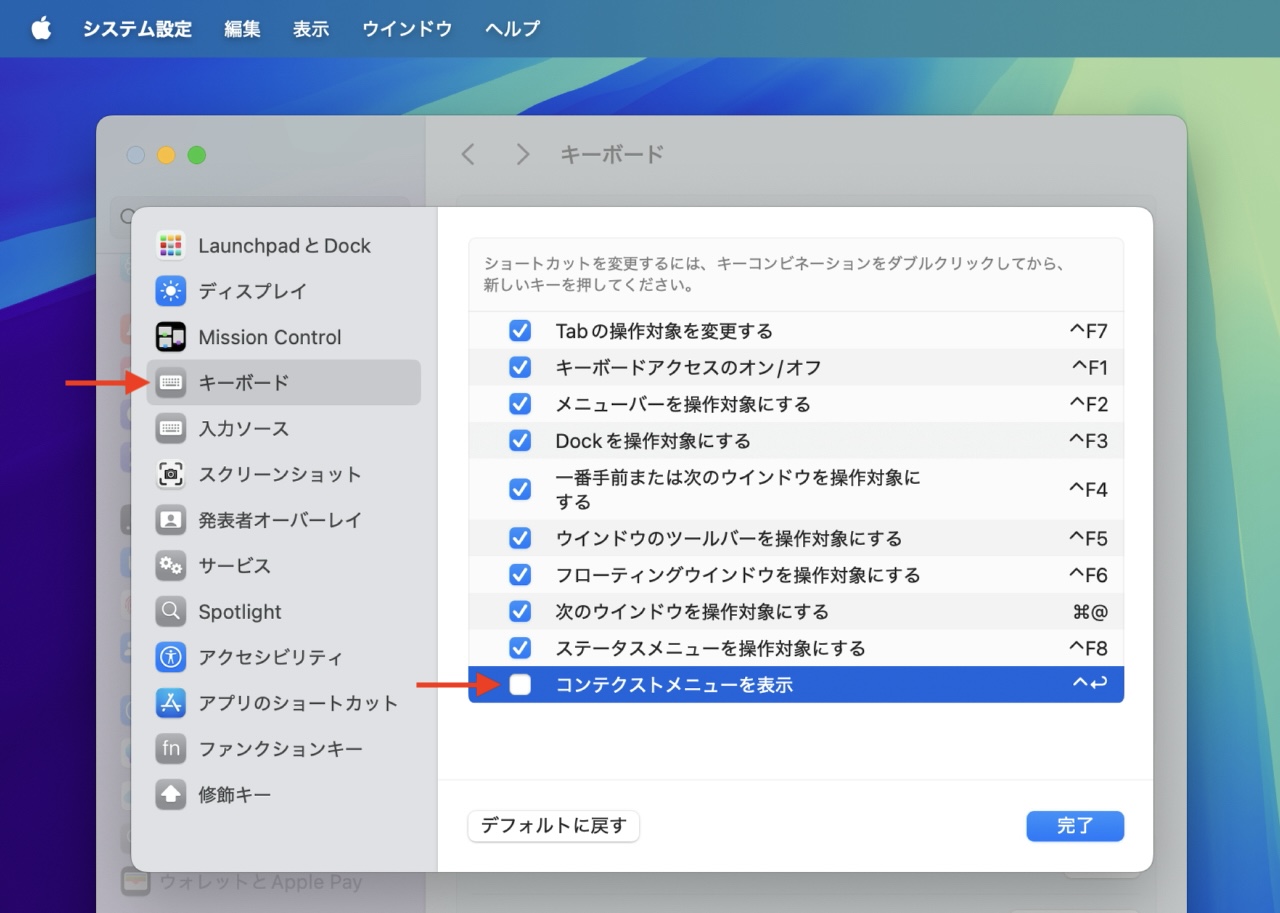
Task: Select the アクセシビリティ category label
Action: [270, 657]
